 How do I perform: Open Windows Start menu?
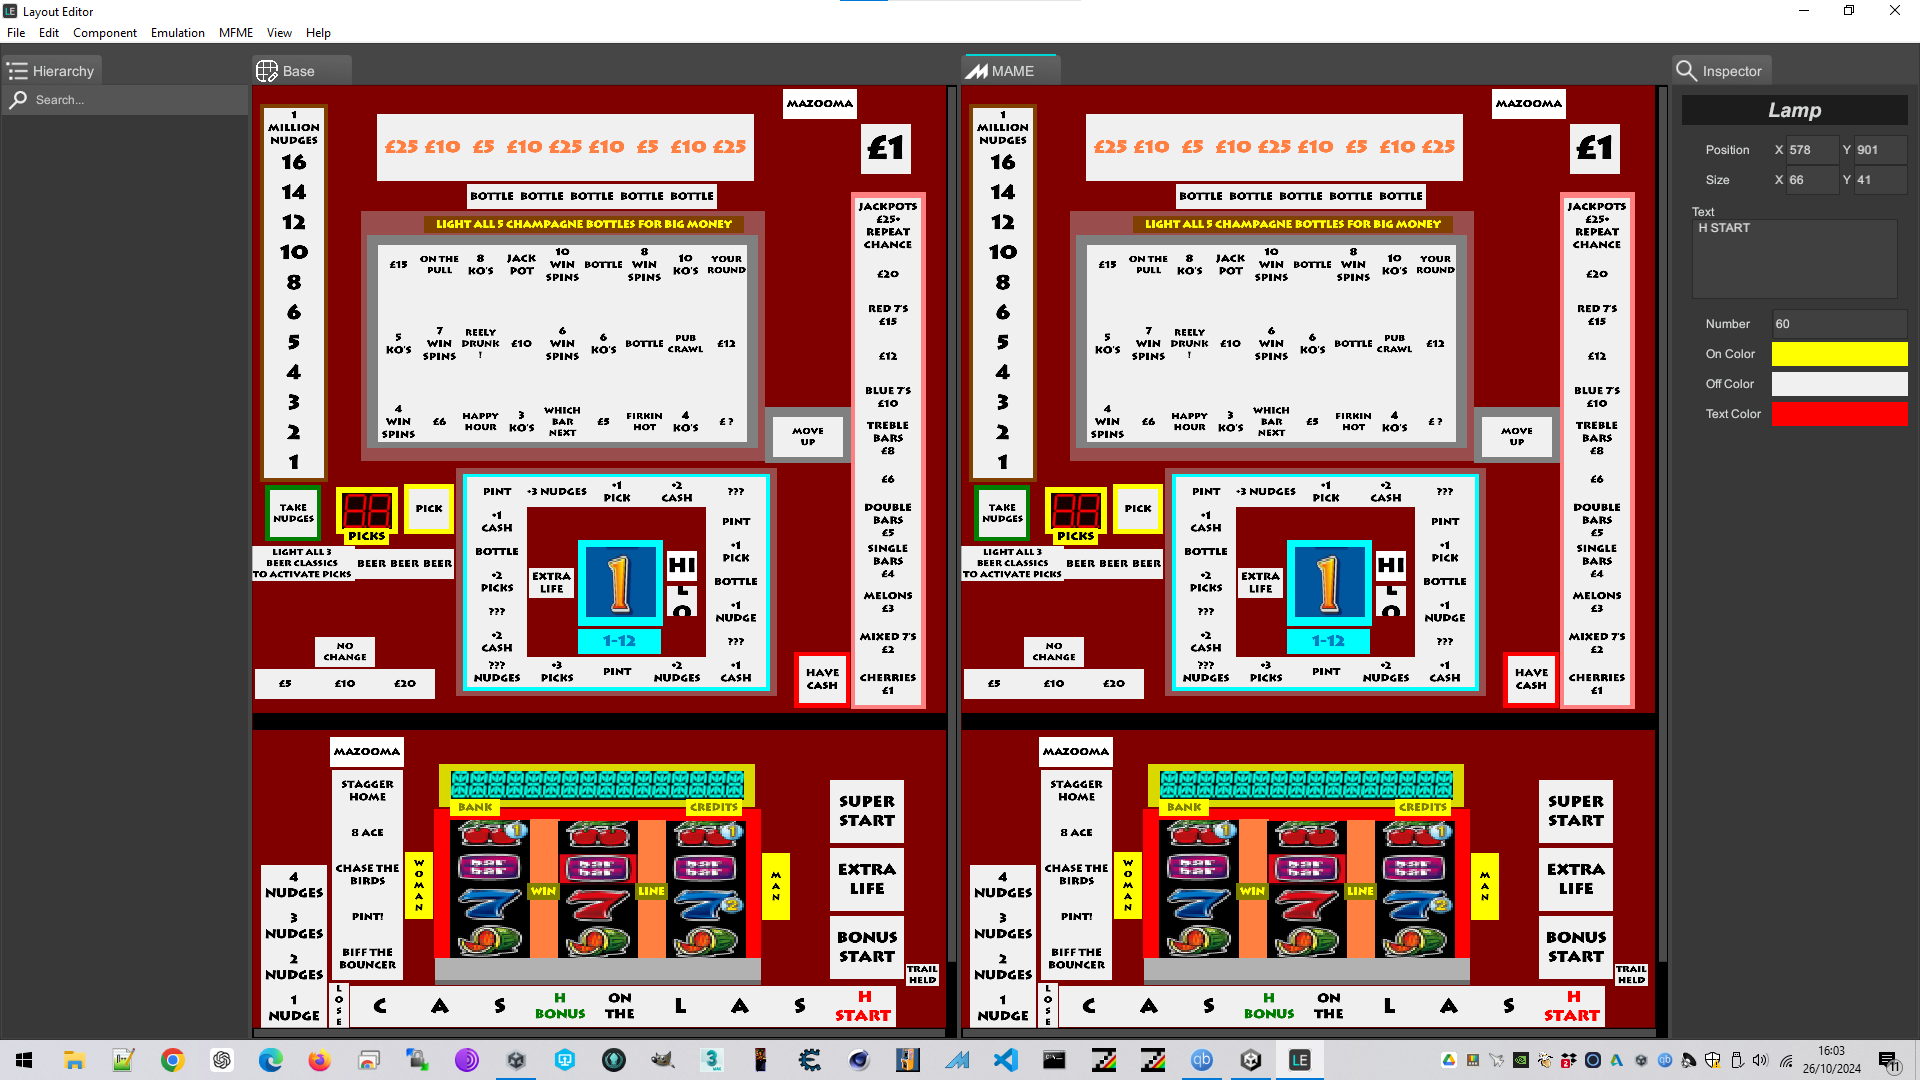[24, 1060]
